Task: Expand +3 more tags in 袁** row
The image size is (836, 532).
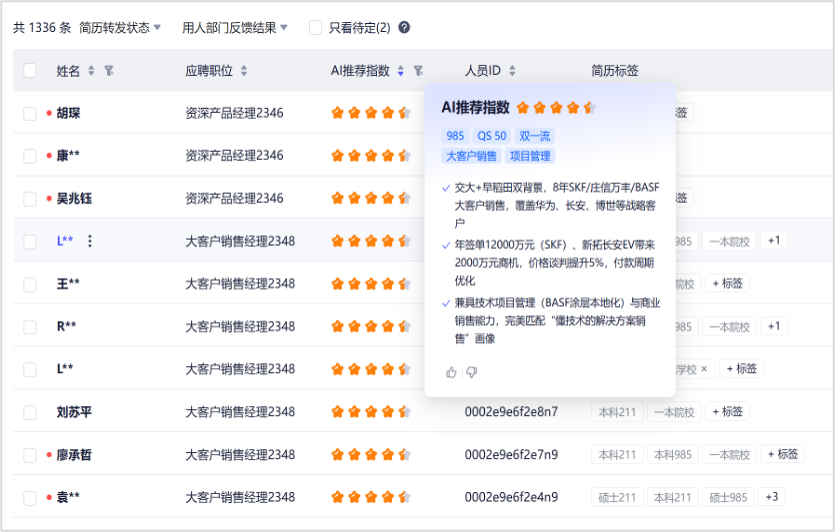Action: pos(771,497)
